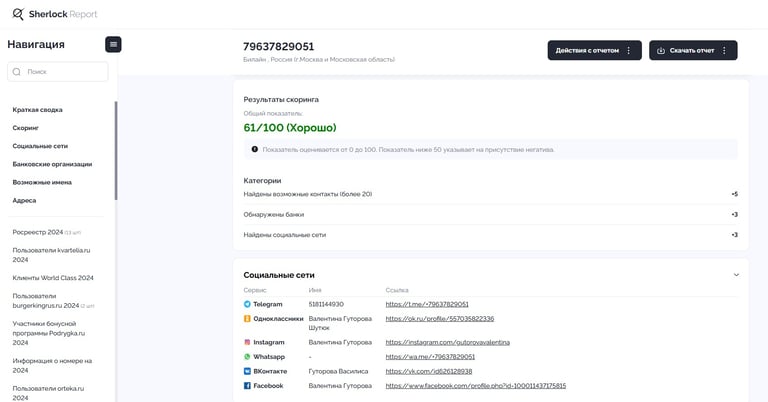Click the search magnifier icon in sidebar
This screenshot has height=402, width=768.
[17, 71]
